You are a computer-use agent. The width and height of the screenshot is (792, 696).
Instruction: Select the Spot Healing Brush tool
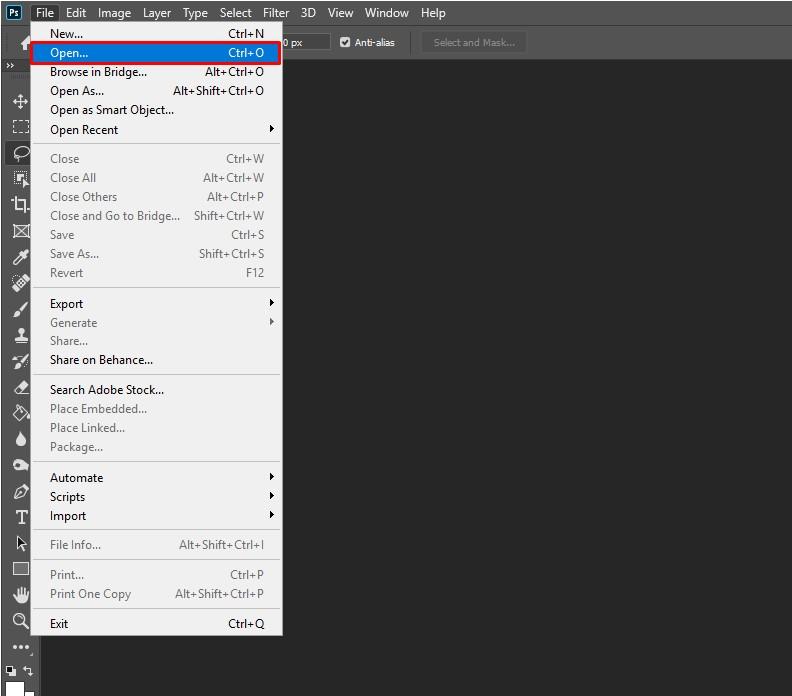coord(20,283)
